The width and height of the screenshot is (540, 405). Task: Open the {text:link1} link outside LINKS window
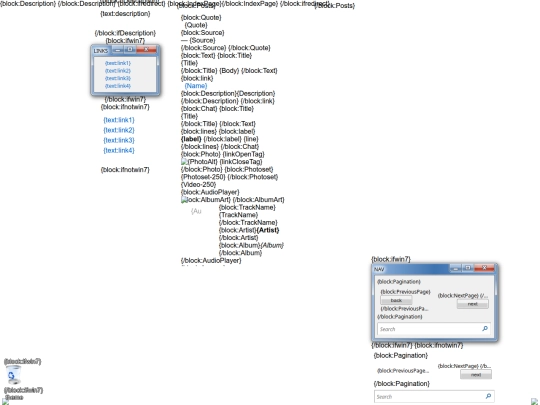(119, 120)
